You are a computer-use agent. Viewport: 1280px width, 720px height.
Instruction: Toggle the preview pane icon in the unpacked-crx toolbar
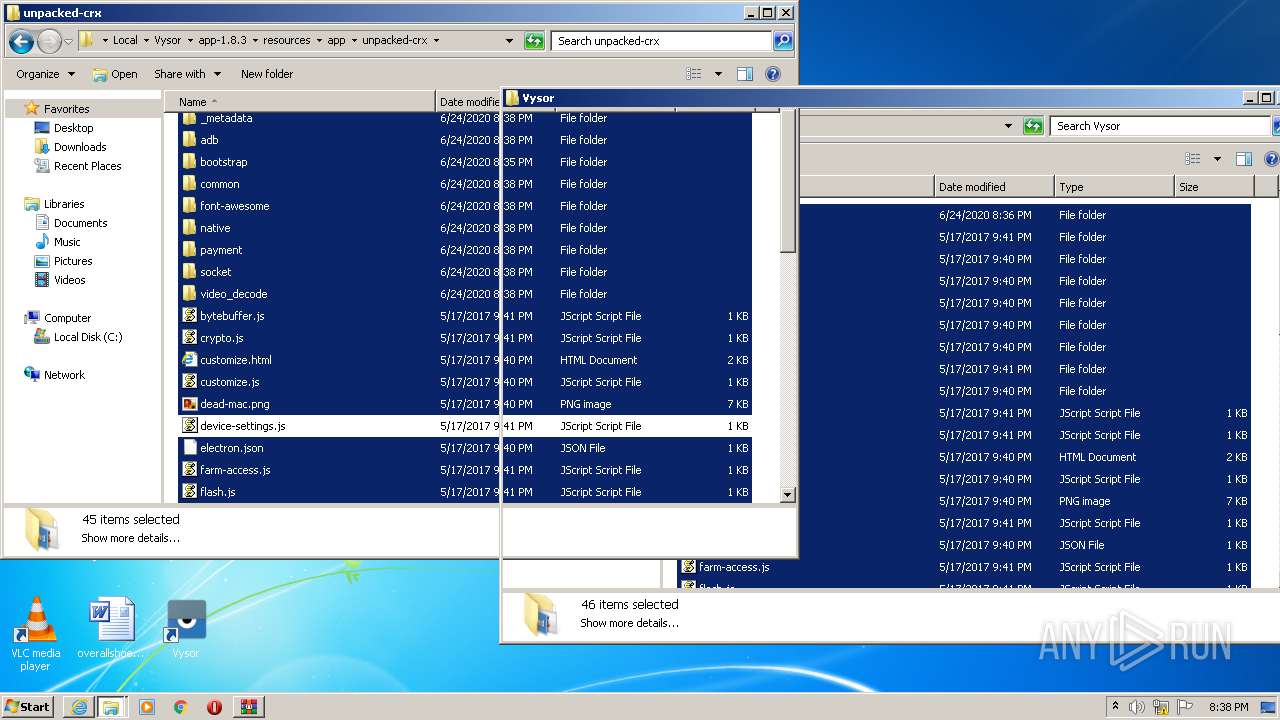pyautogui.click(x=744, y=74)
